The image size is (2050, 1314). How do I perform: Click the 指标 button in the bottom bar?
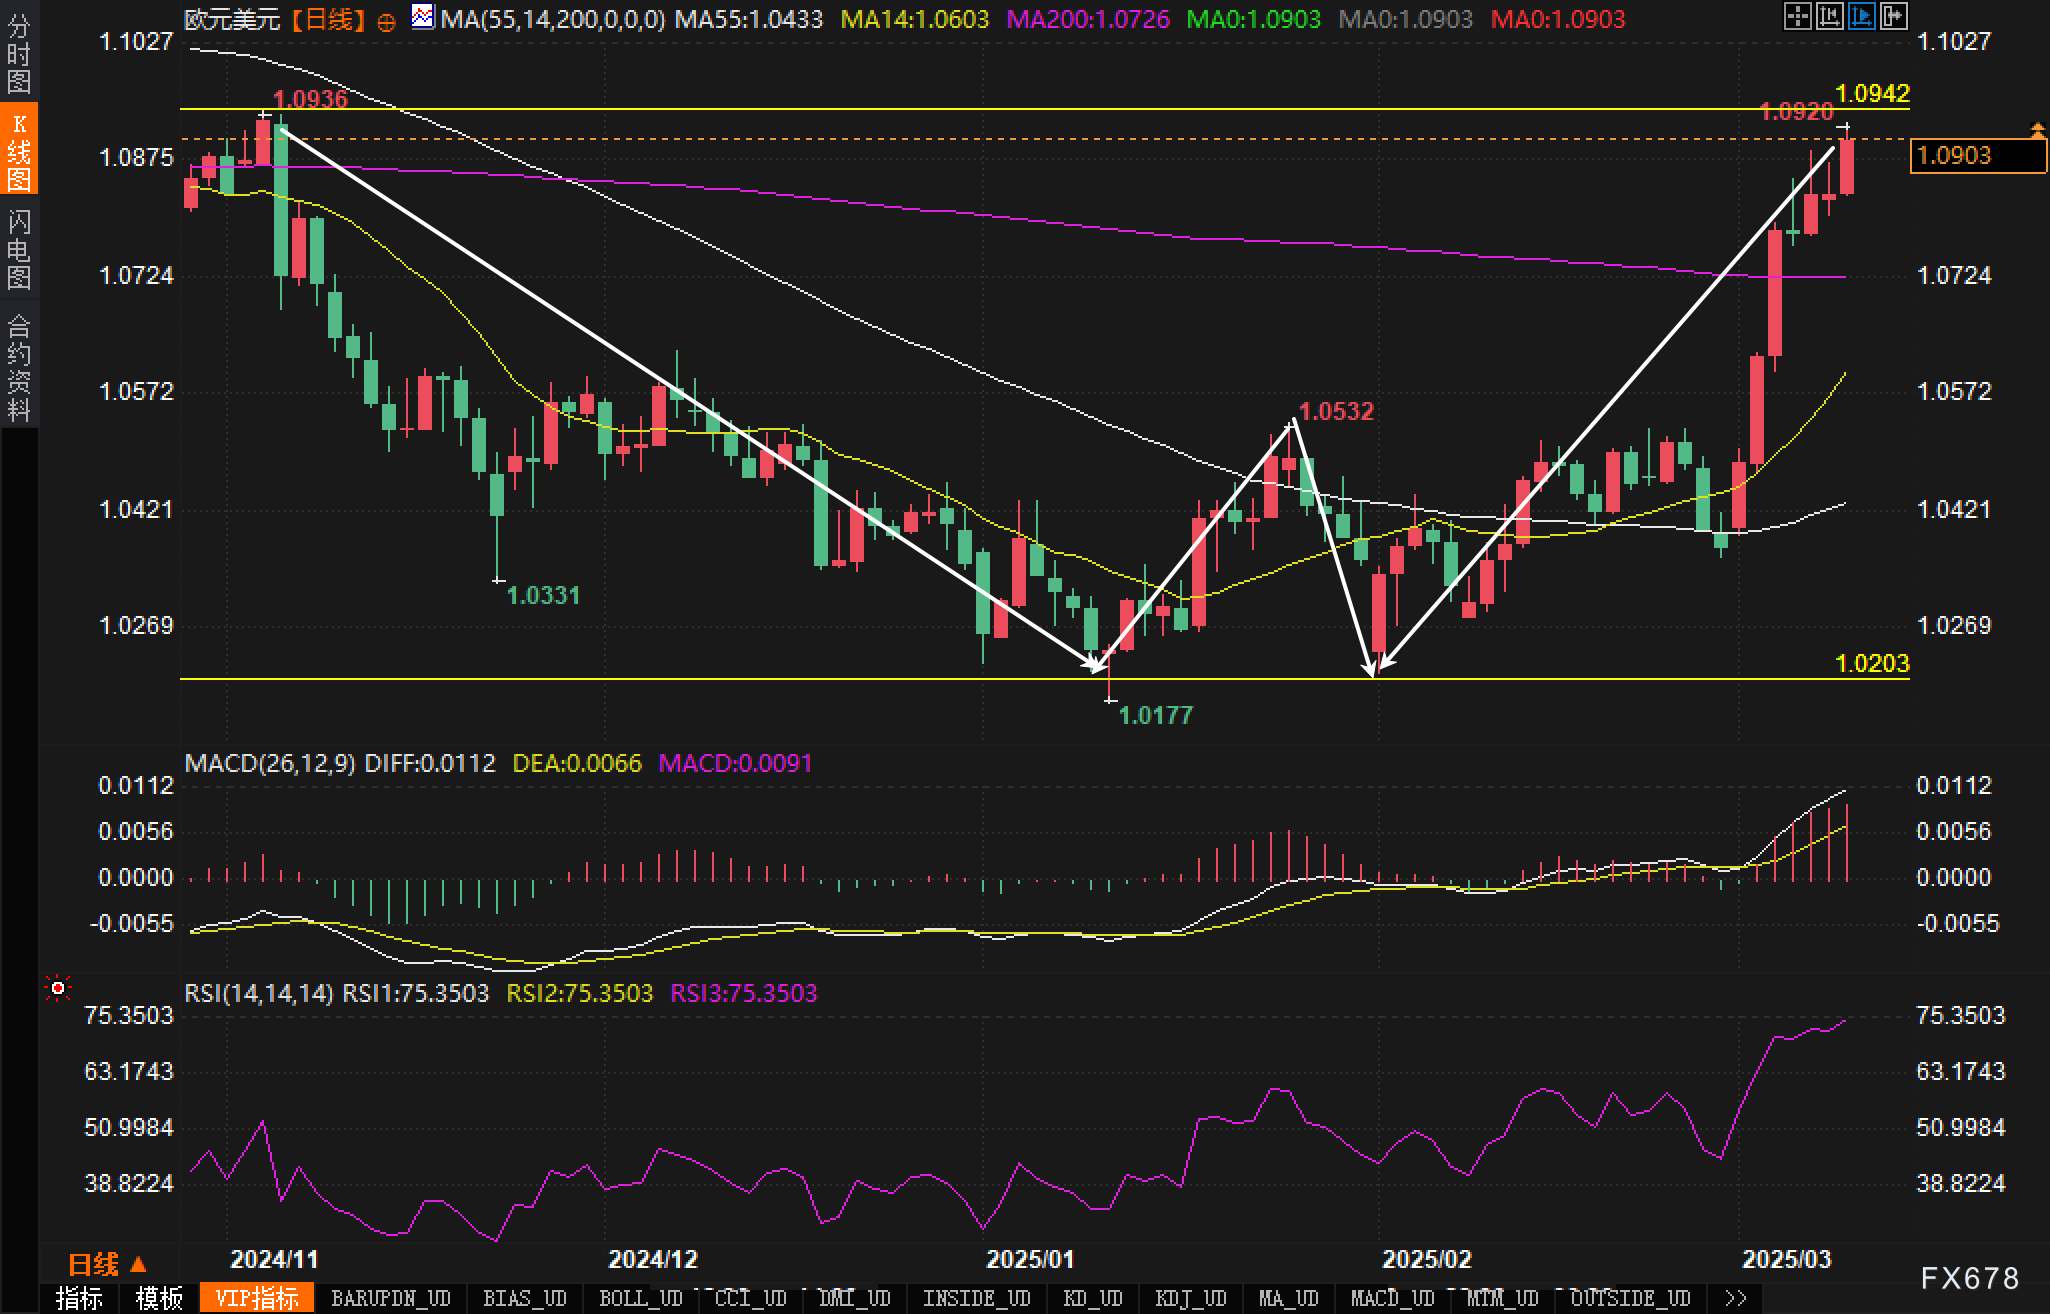click(x=80, y=1298)
